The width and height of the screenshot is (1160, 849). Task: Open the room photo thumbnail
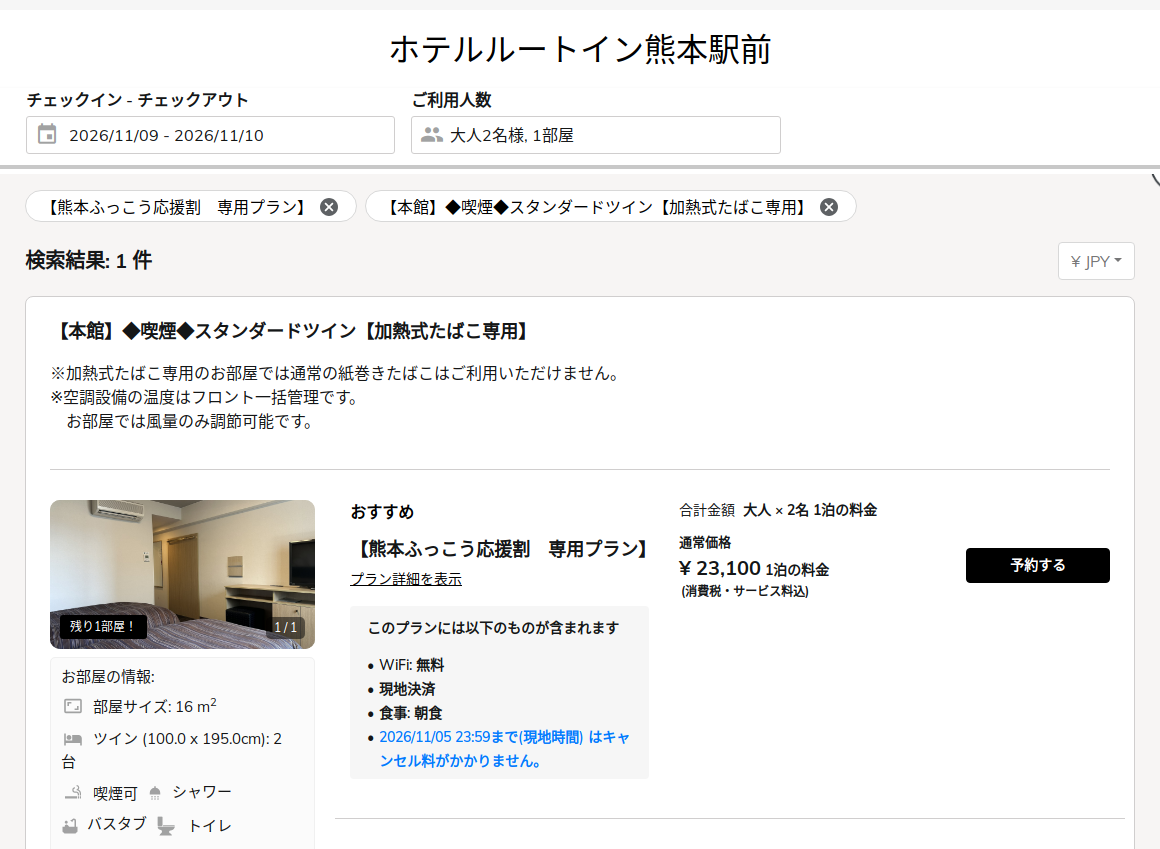pos(182,574)
